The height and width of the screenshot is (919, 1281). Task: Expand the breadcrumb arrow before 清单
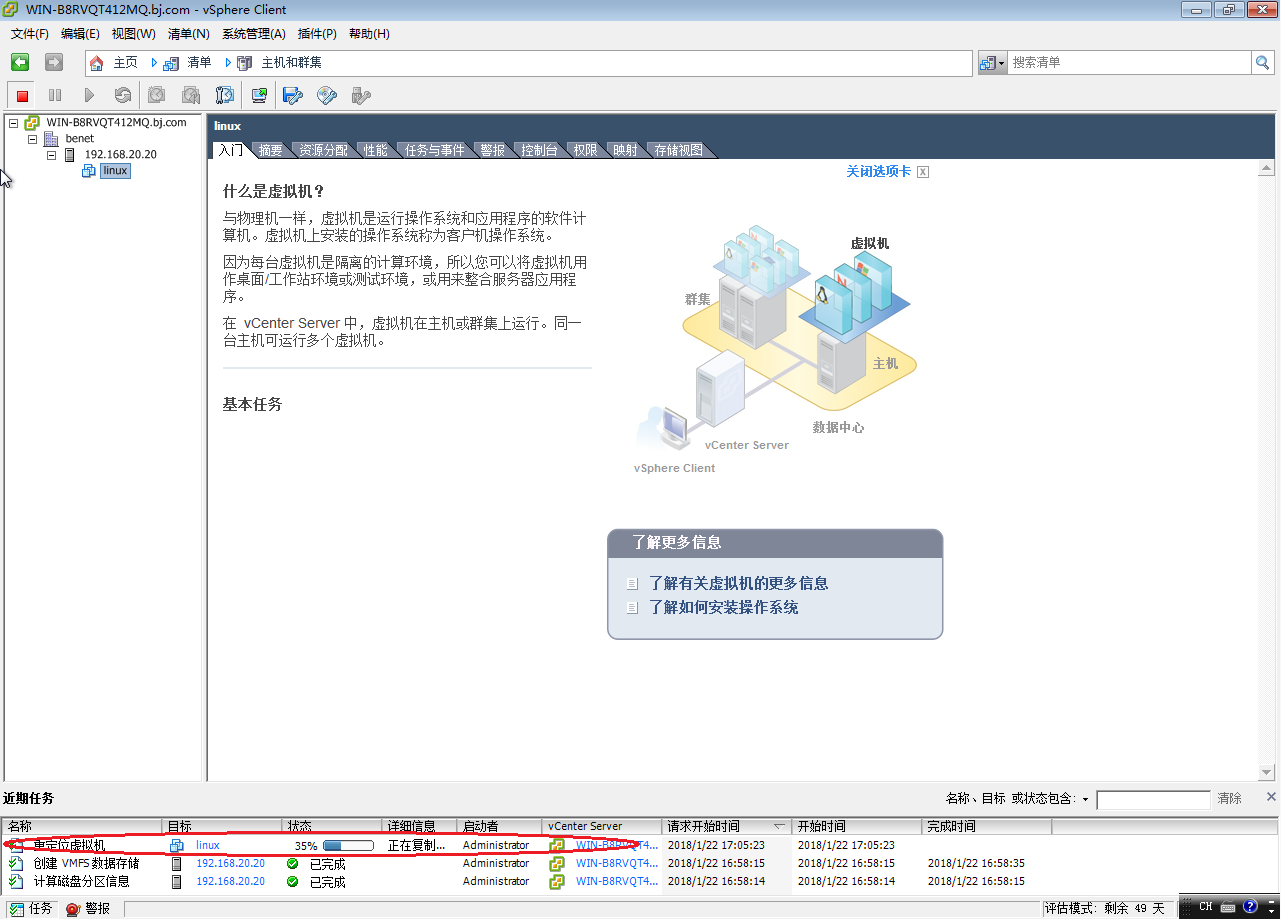[x=154, y=63]
